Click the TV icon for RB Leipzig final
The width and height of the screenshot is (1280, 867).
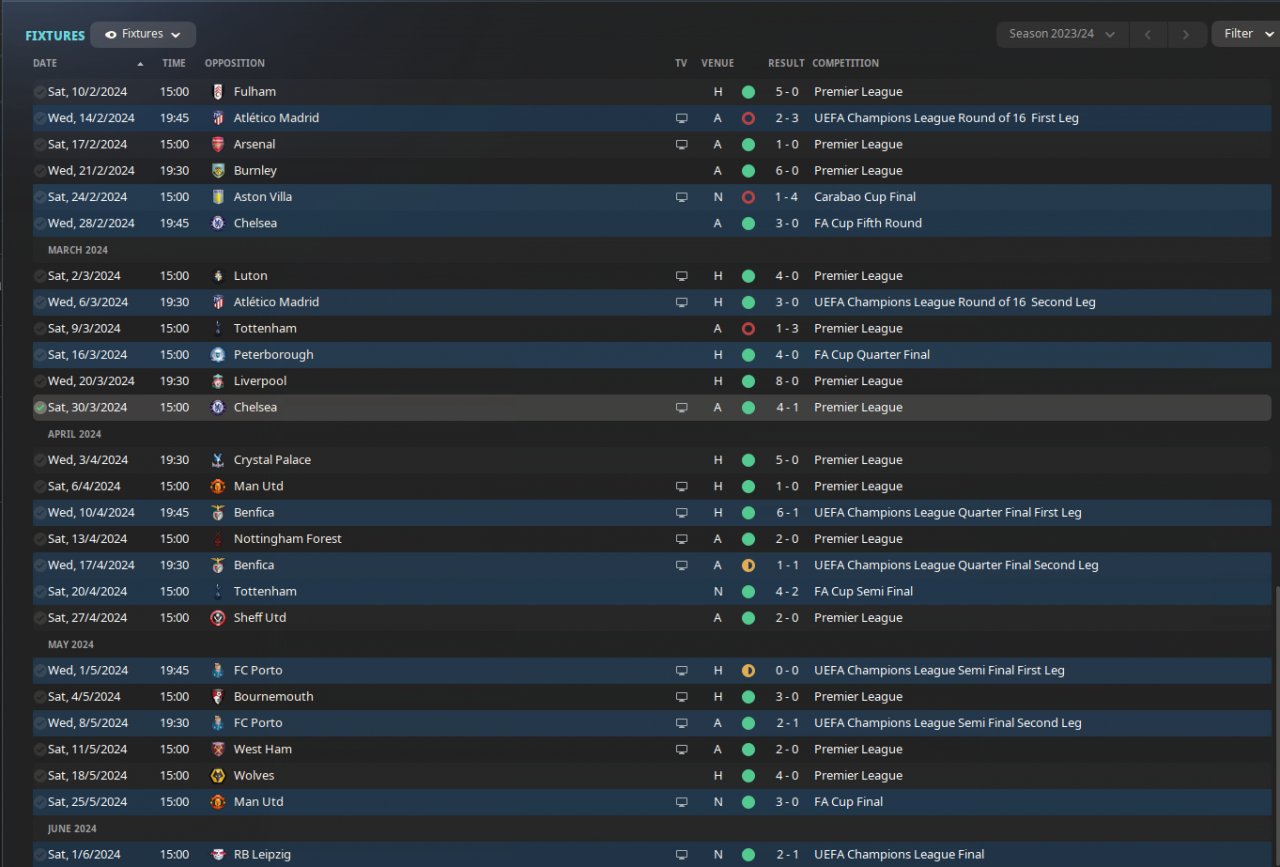point(681,855)
